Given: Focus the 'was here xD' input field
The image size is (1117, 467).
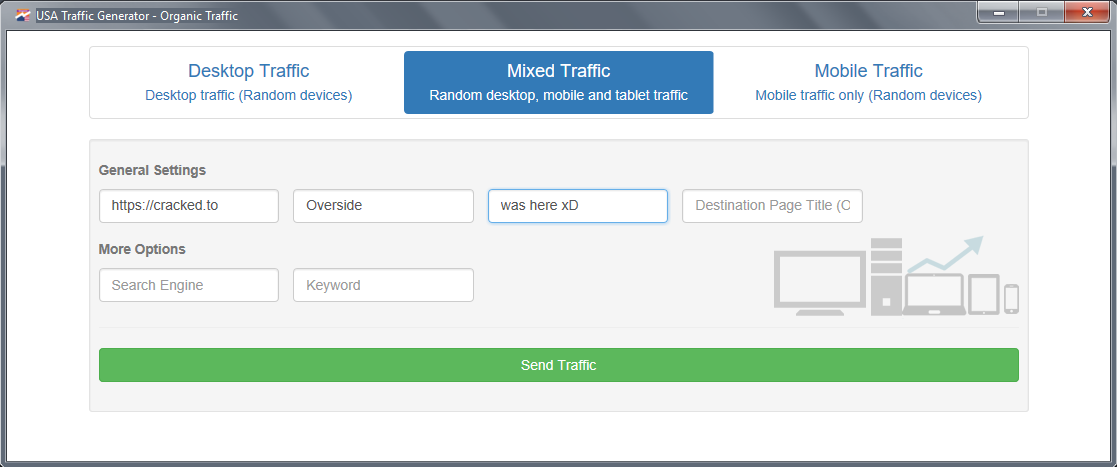Looking at the screenshot, I should click(578, 206).
